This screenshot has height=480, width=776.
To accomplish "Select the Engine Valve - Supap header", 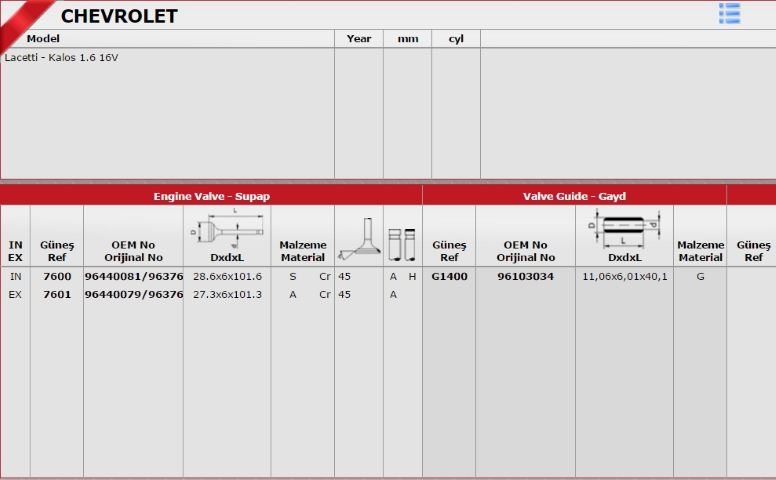I will [x=211, y=196].
